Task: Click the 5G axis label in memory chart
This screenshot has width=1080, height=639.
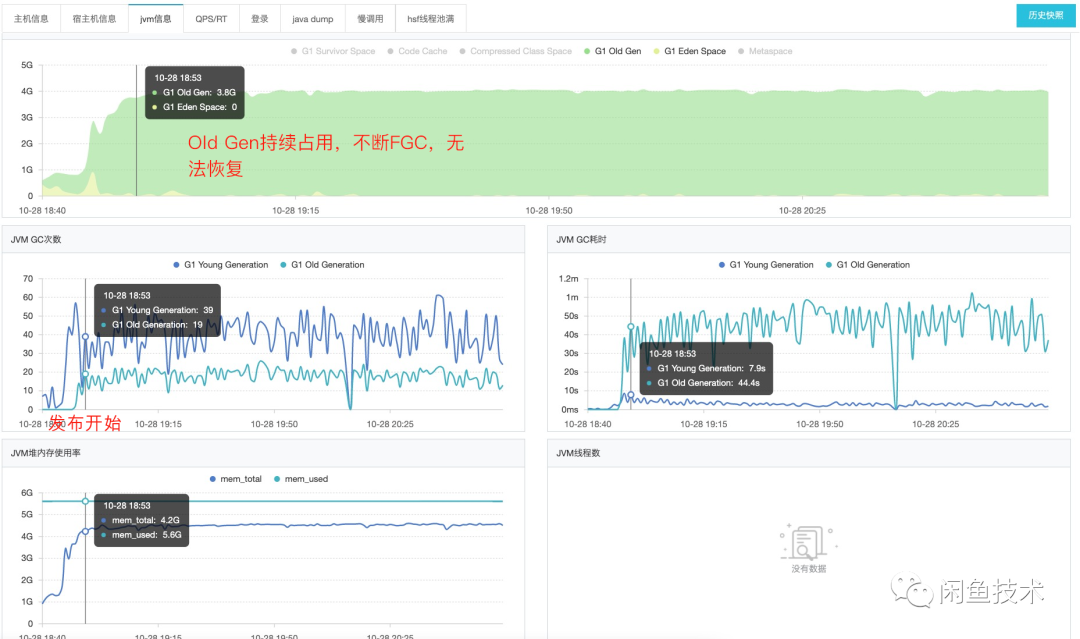Action: tap(27, 65)
